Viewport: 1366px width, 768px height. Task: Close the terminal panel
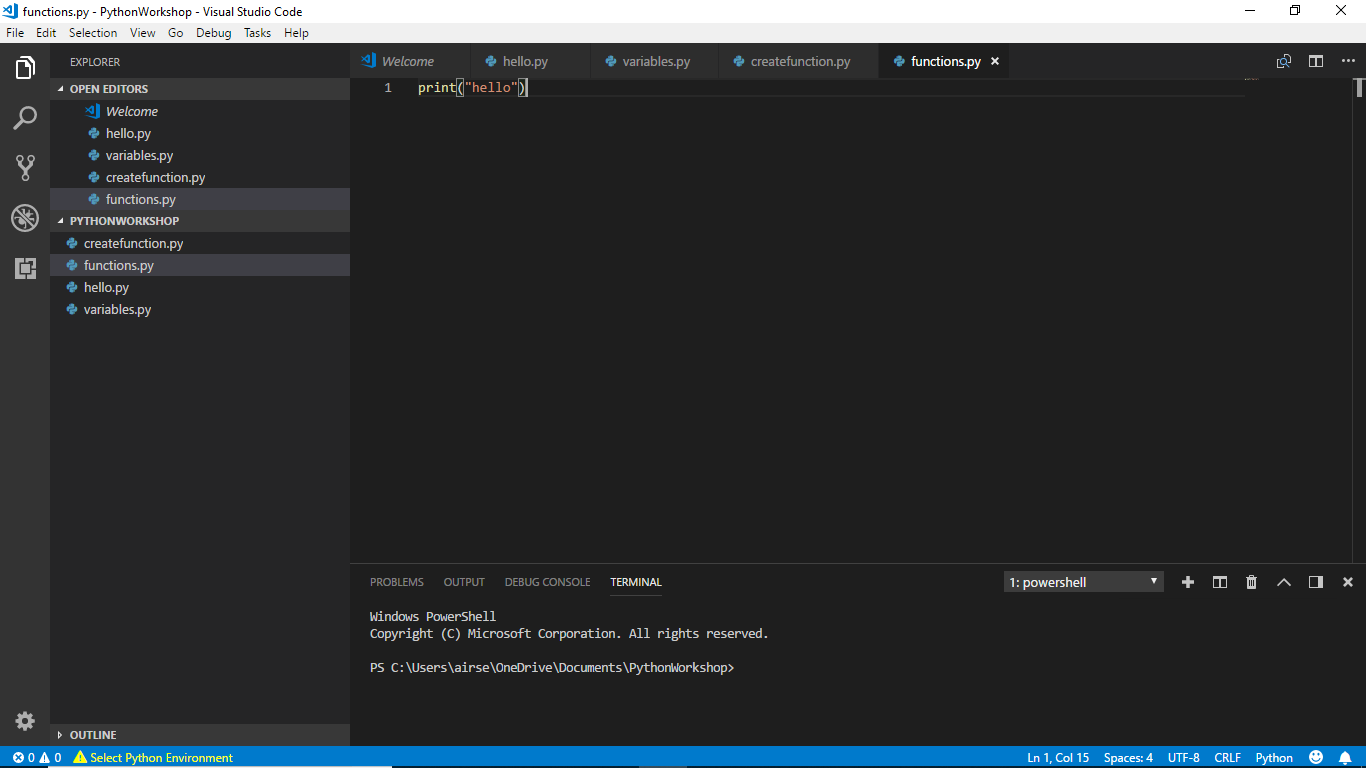coord(1348,582)
